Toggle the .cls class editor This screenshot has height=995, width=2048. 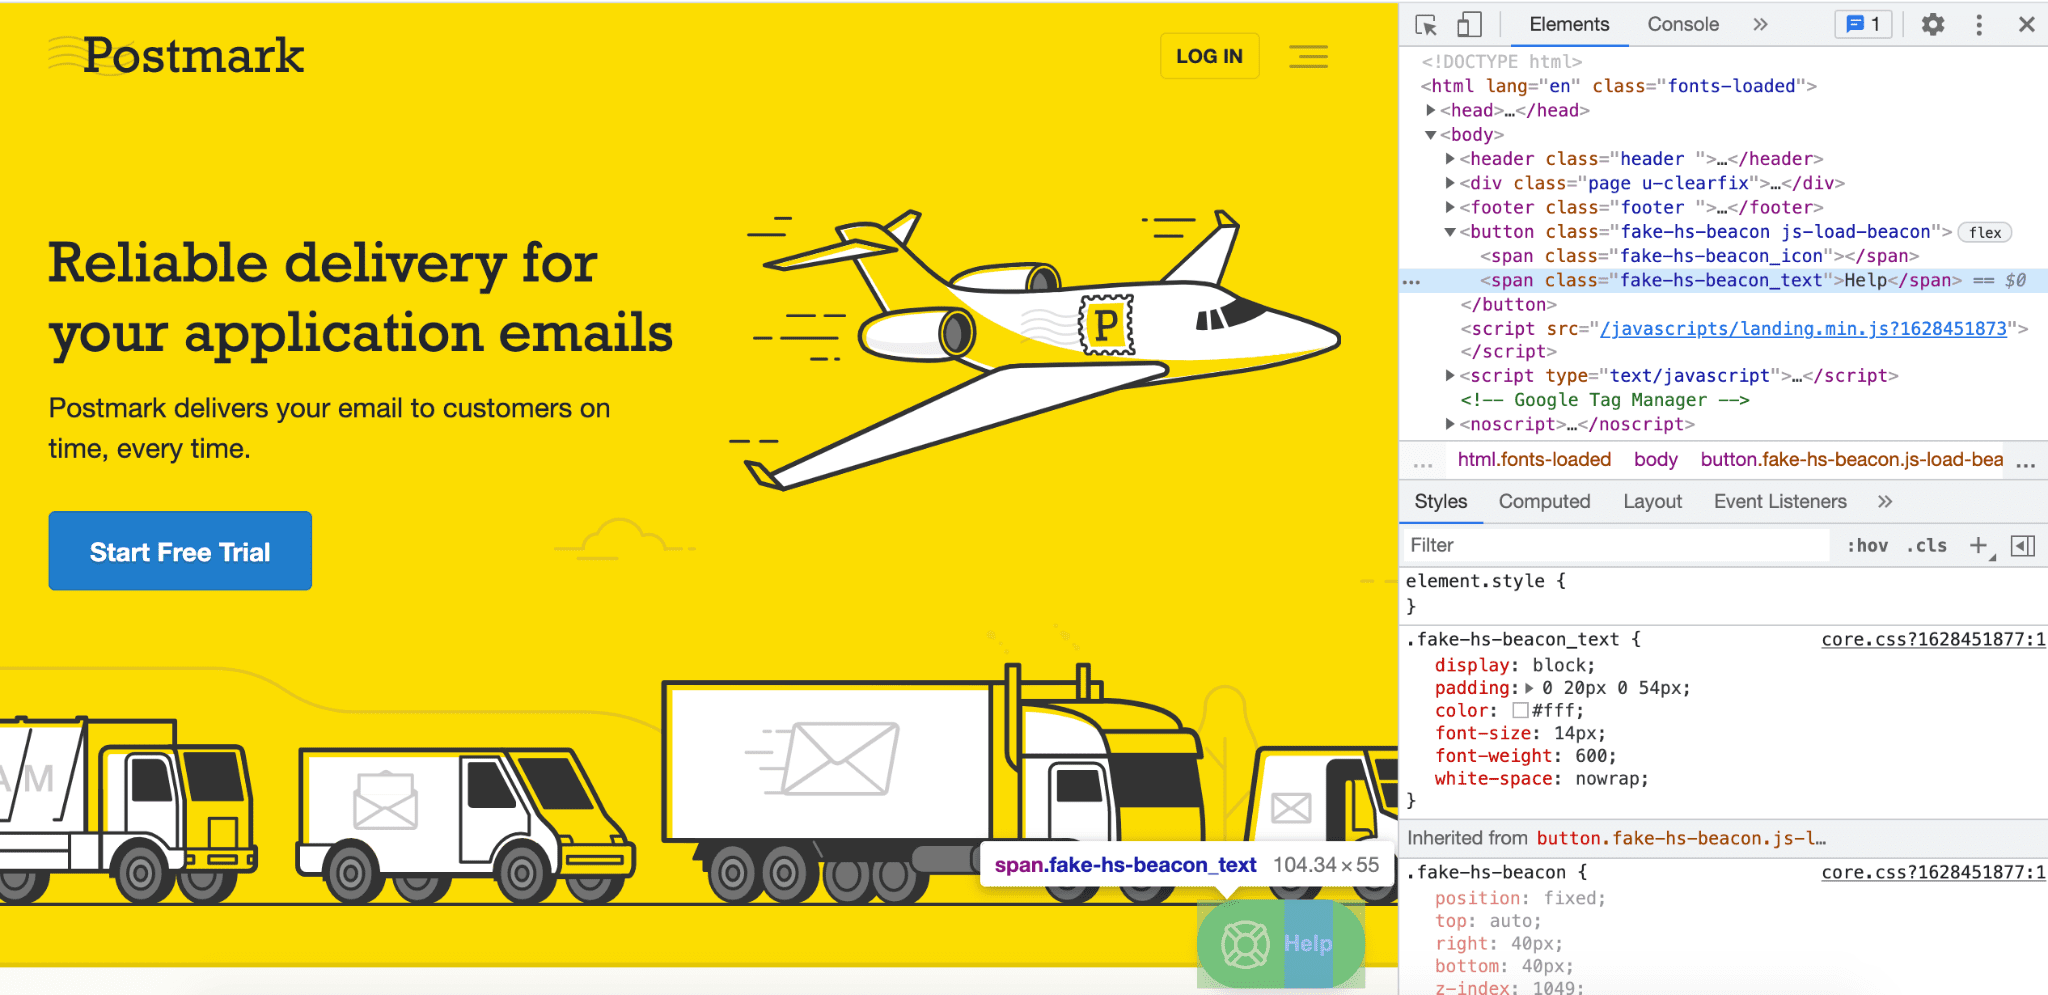[x=1926, y=545]
